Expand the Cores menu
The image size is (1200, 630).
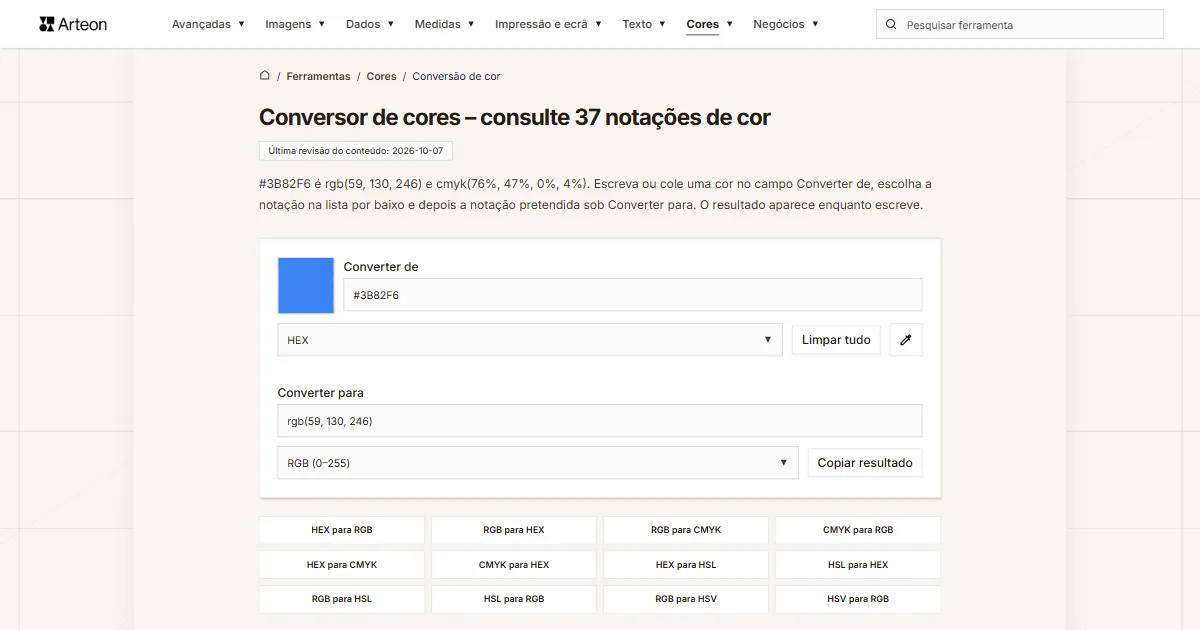710,24
